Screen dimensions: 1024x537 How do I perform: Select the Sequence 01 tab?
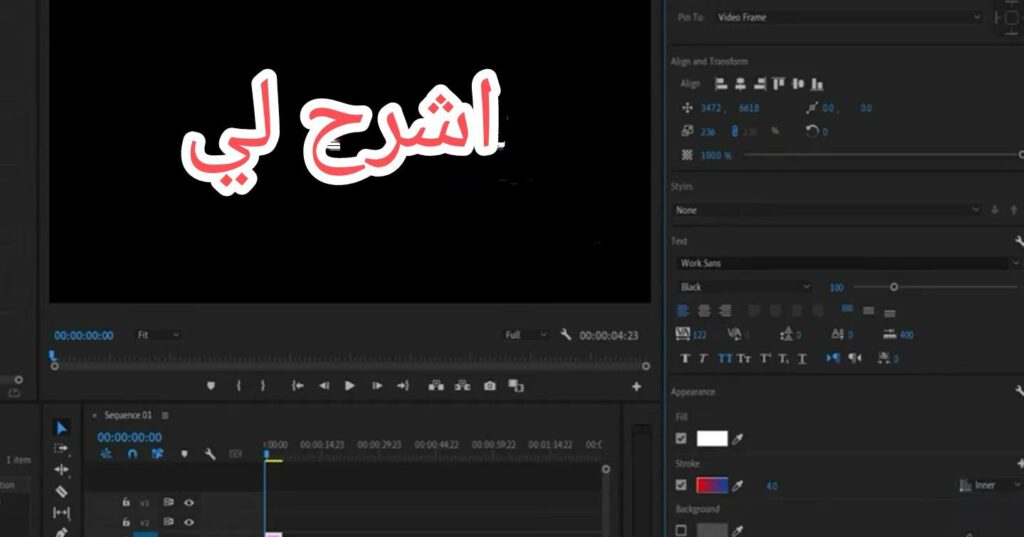[x=128, y=415]
